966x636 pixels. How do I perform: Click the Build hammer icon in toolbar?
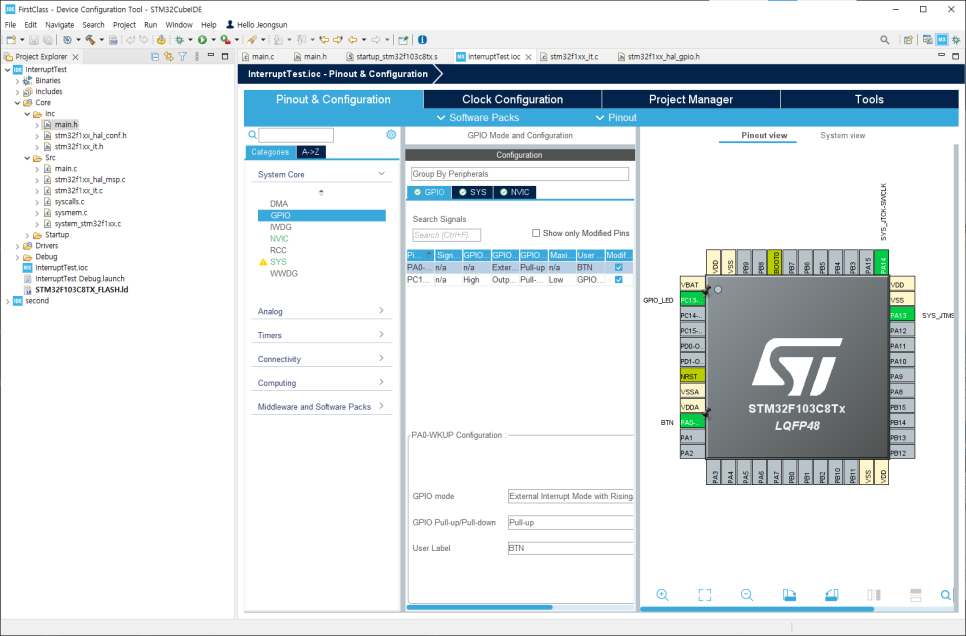(x=90, y=39)
